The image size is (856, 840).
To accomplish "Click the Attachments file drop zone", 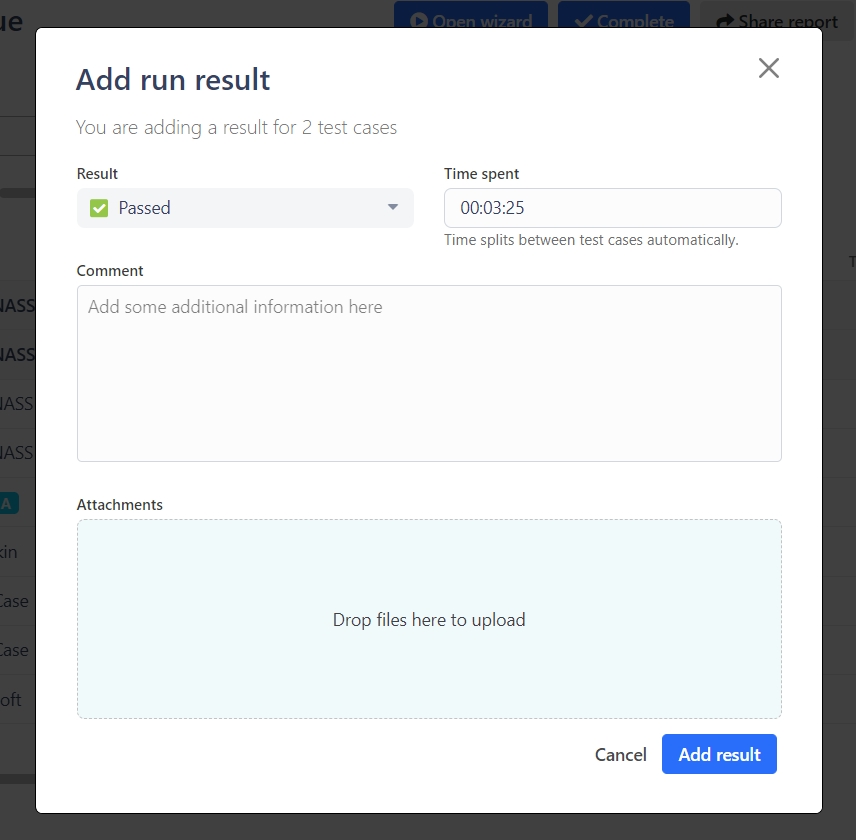I will [x=429, y=619].
